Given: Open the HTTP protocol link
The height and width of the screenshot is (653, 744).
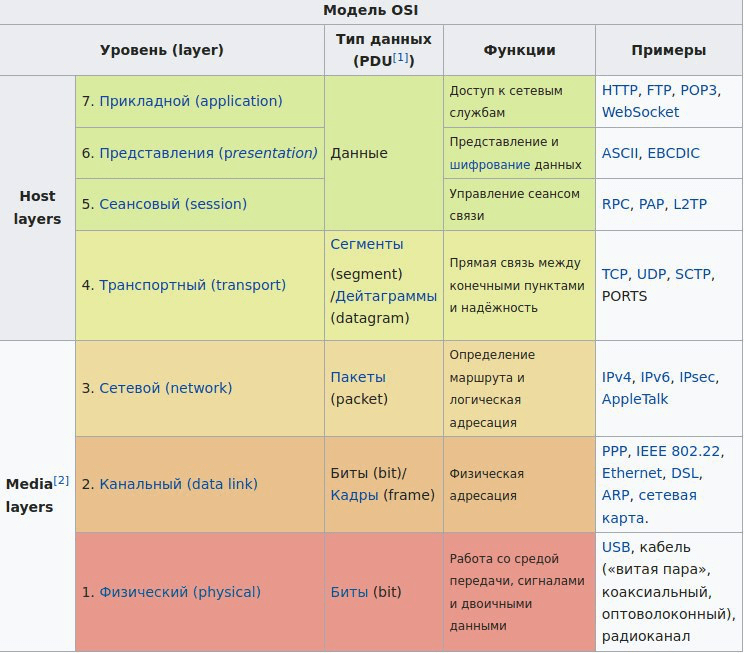Looking at the screenshot, I should (x=620, y=90).
